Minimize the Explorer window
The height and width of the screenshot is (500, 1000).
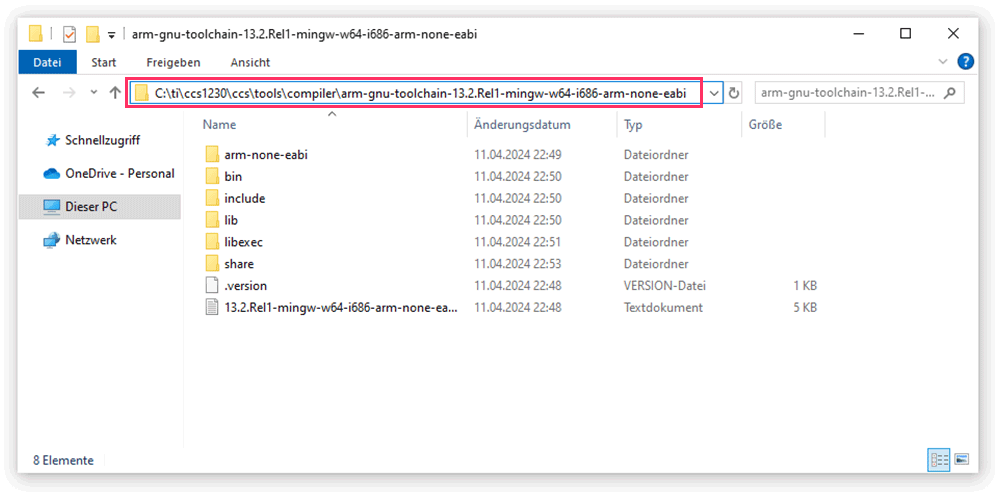coord(857,34)
